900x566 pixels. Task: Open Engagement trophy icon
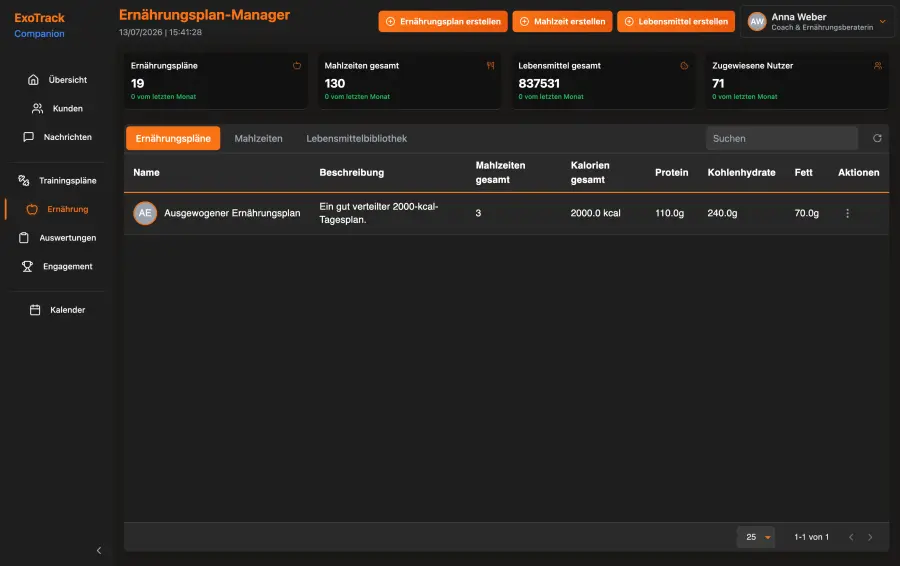click(27, 266)
